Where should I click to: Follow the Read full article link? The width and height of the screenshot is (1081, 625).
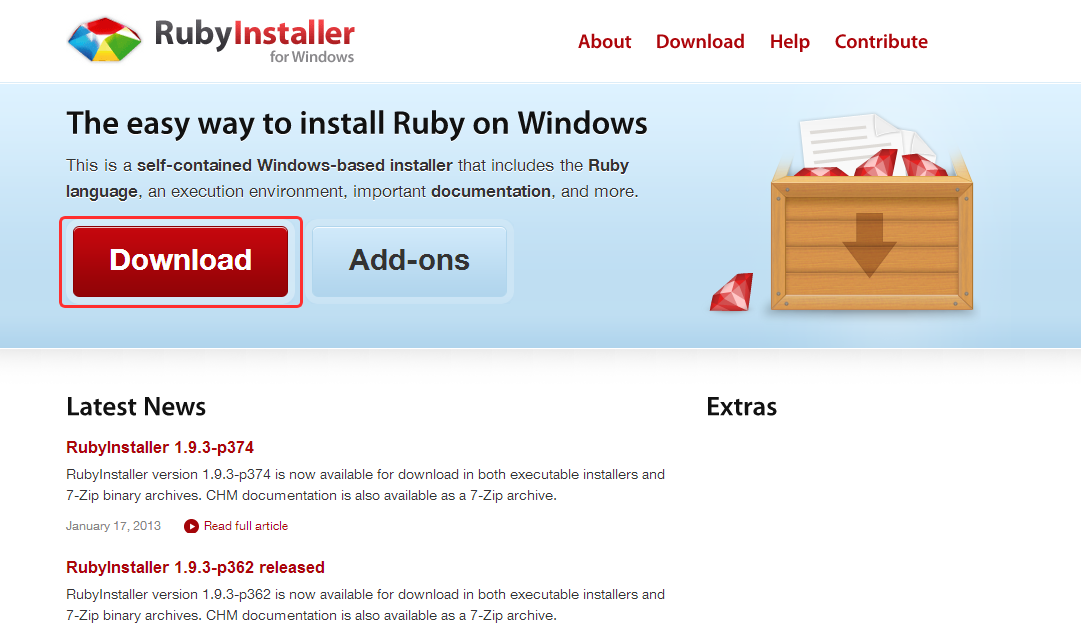[x=245, y=526]
